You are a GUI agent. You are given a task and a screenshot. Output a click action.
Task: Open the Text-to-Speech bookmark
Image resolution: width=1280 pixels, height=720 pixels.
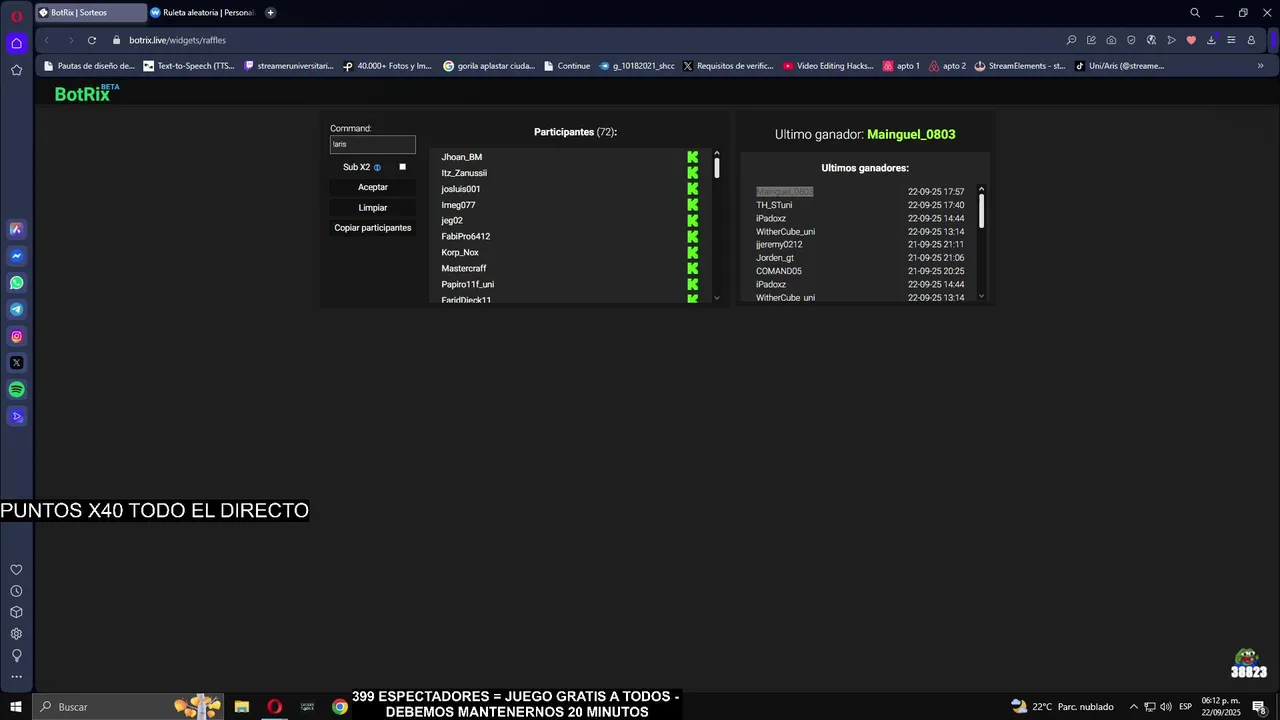189,66
